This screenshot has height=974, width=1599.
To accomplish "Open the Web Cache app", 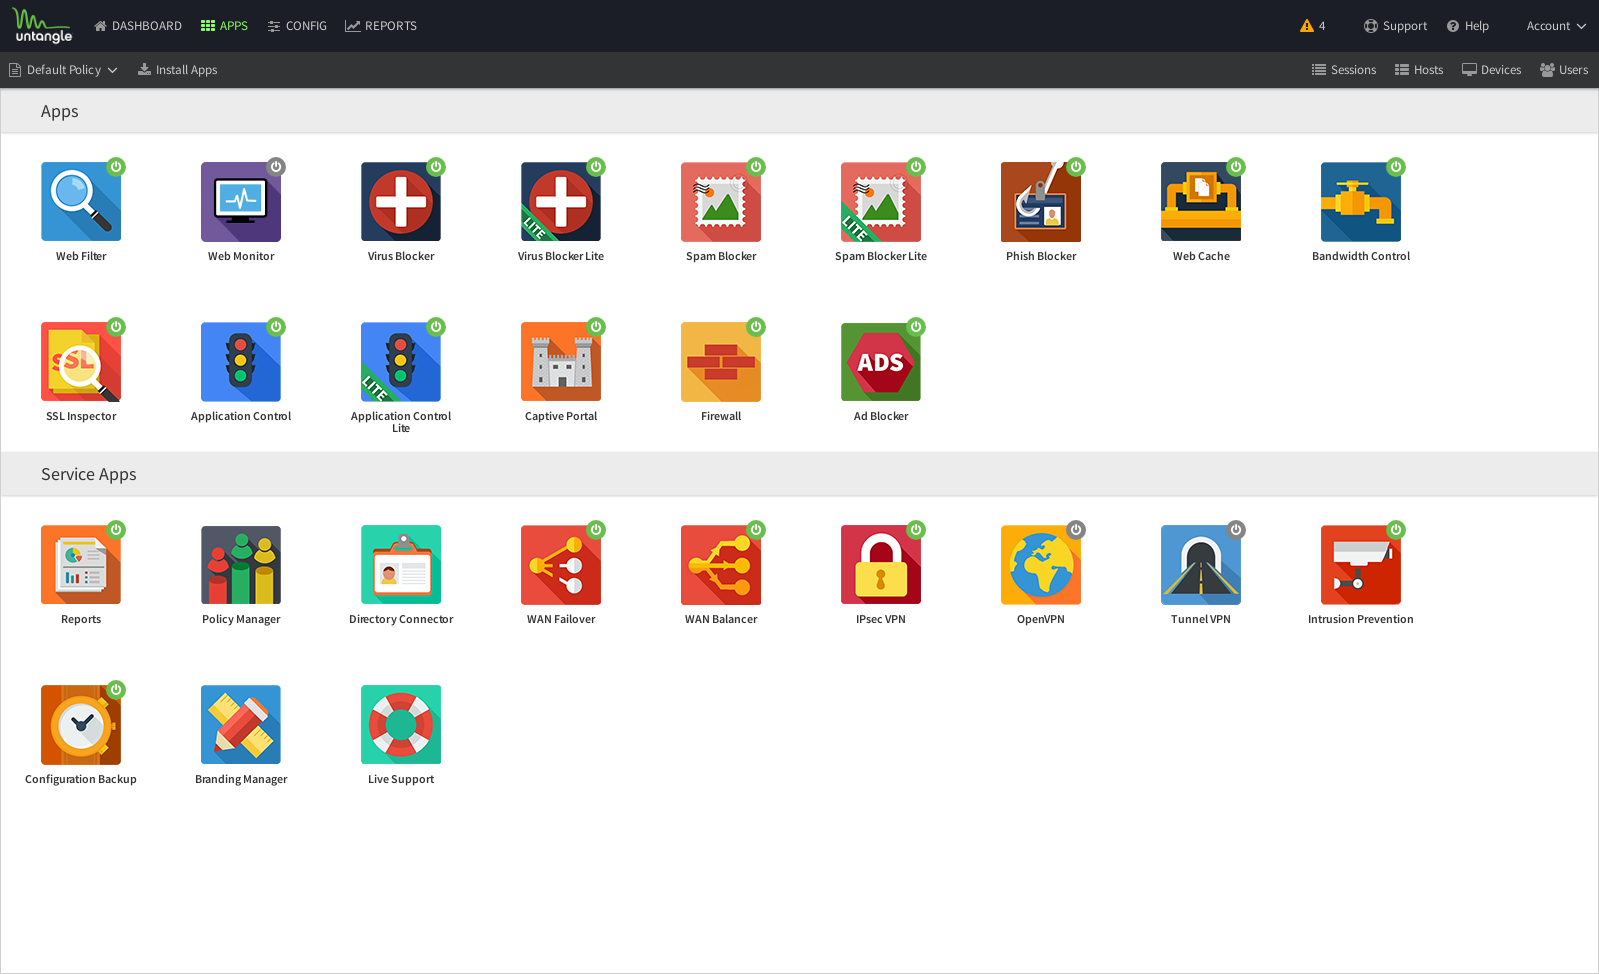I will coord(1201,202).
